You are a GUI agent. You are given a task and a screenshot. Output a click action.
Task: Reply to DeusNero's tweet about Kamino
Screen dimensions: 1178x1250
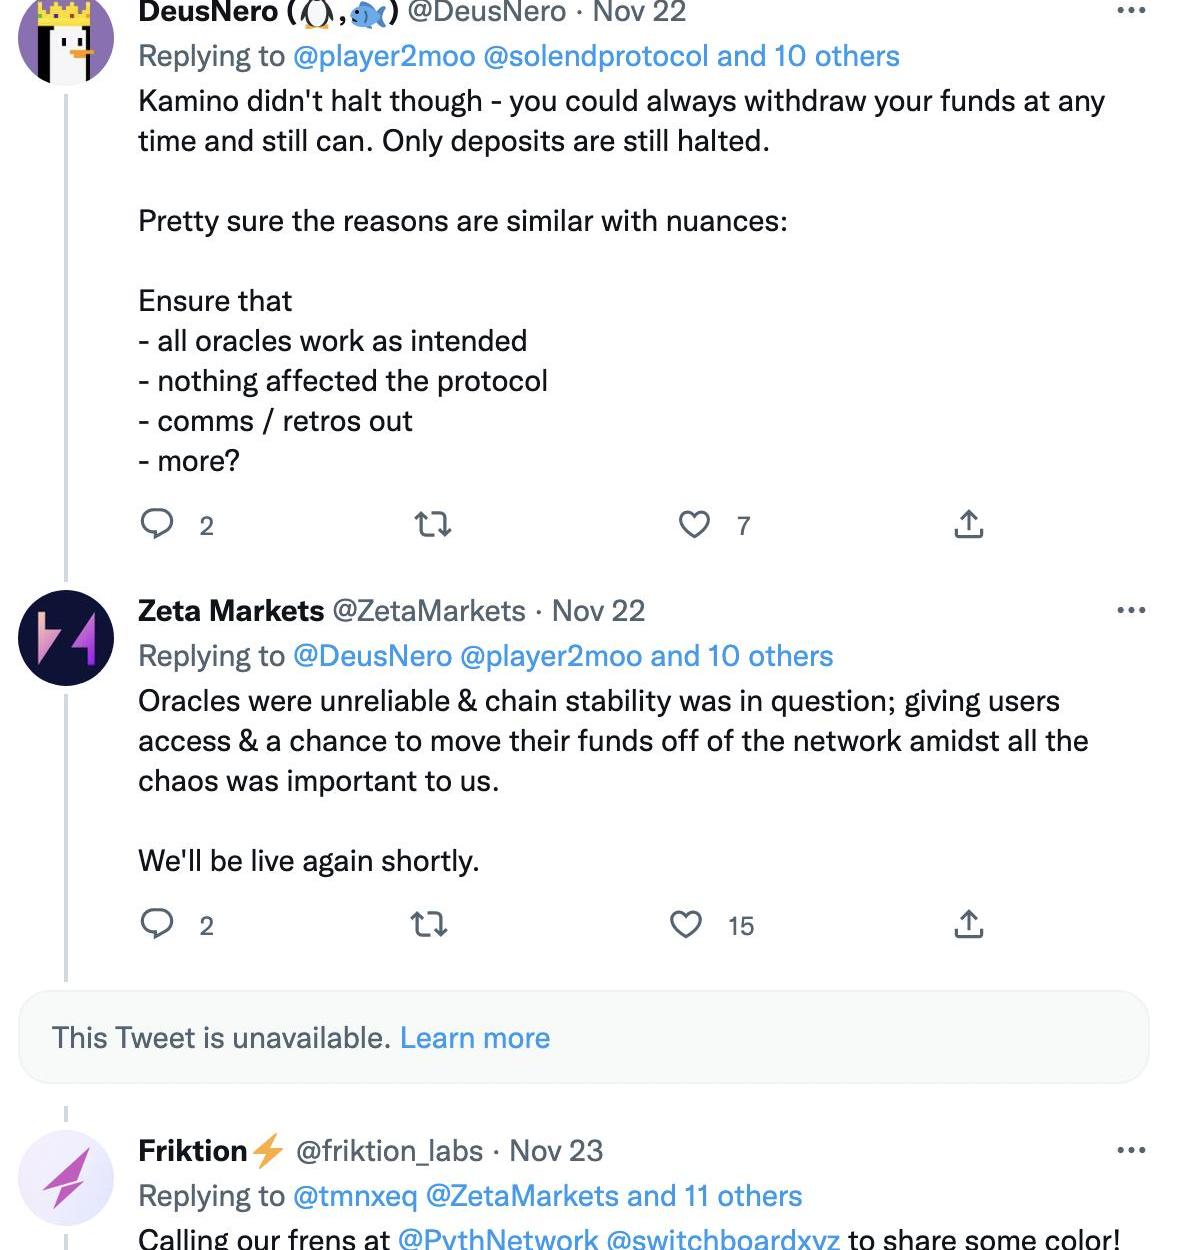point(157,524)
